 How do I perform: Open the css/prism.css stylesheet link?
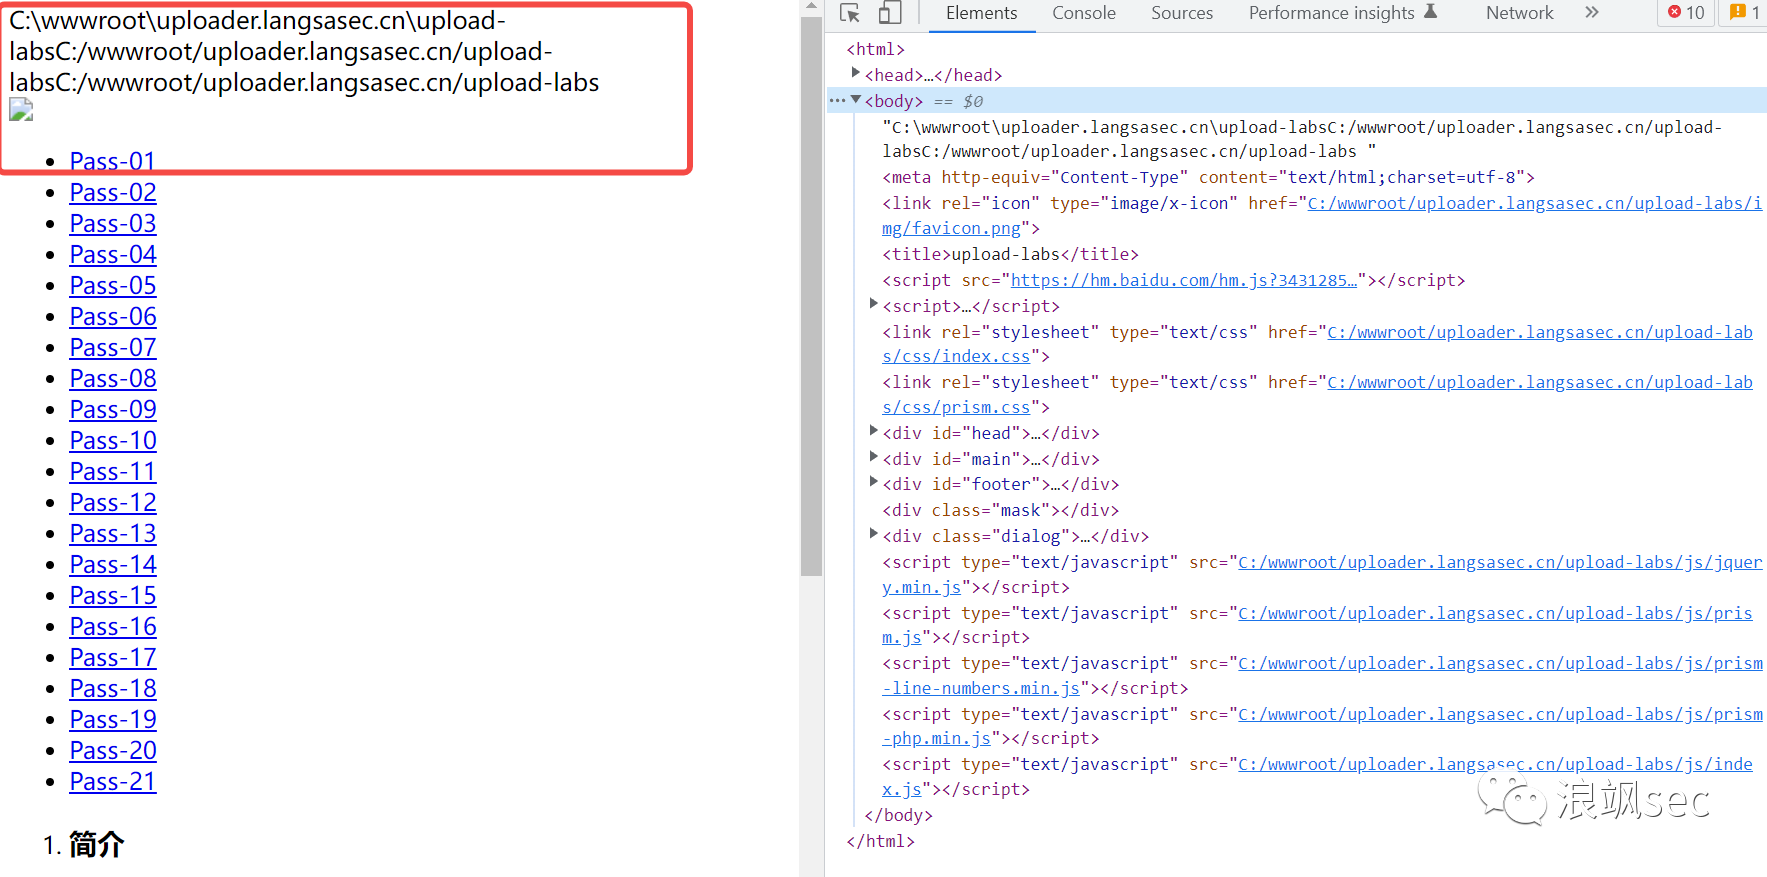coord(1539,382)
